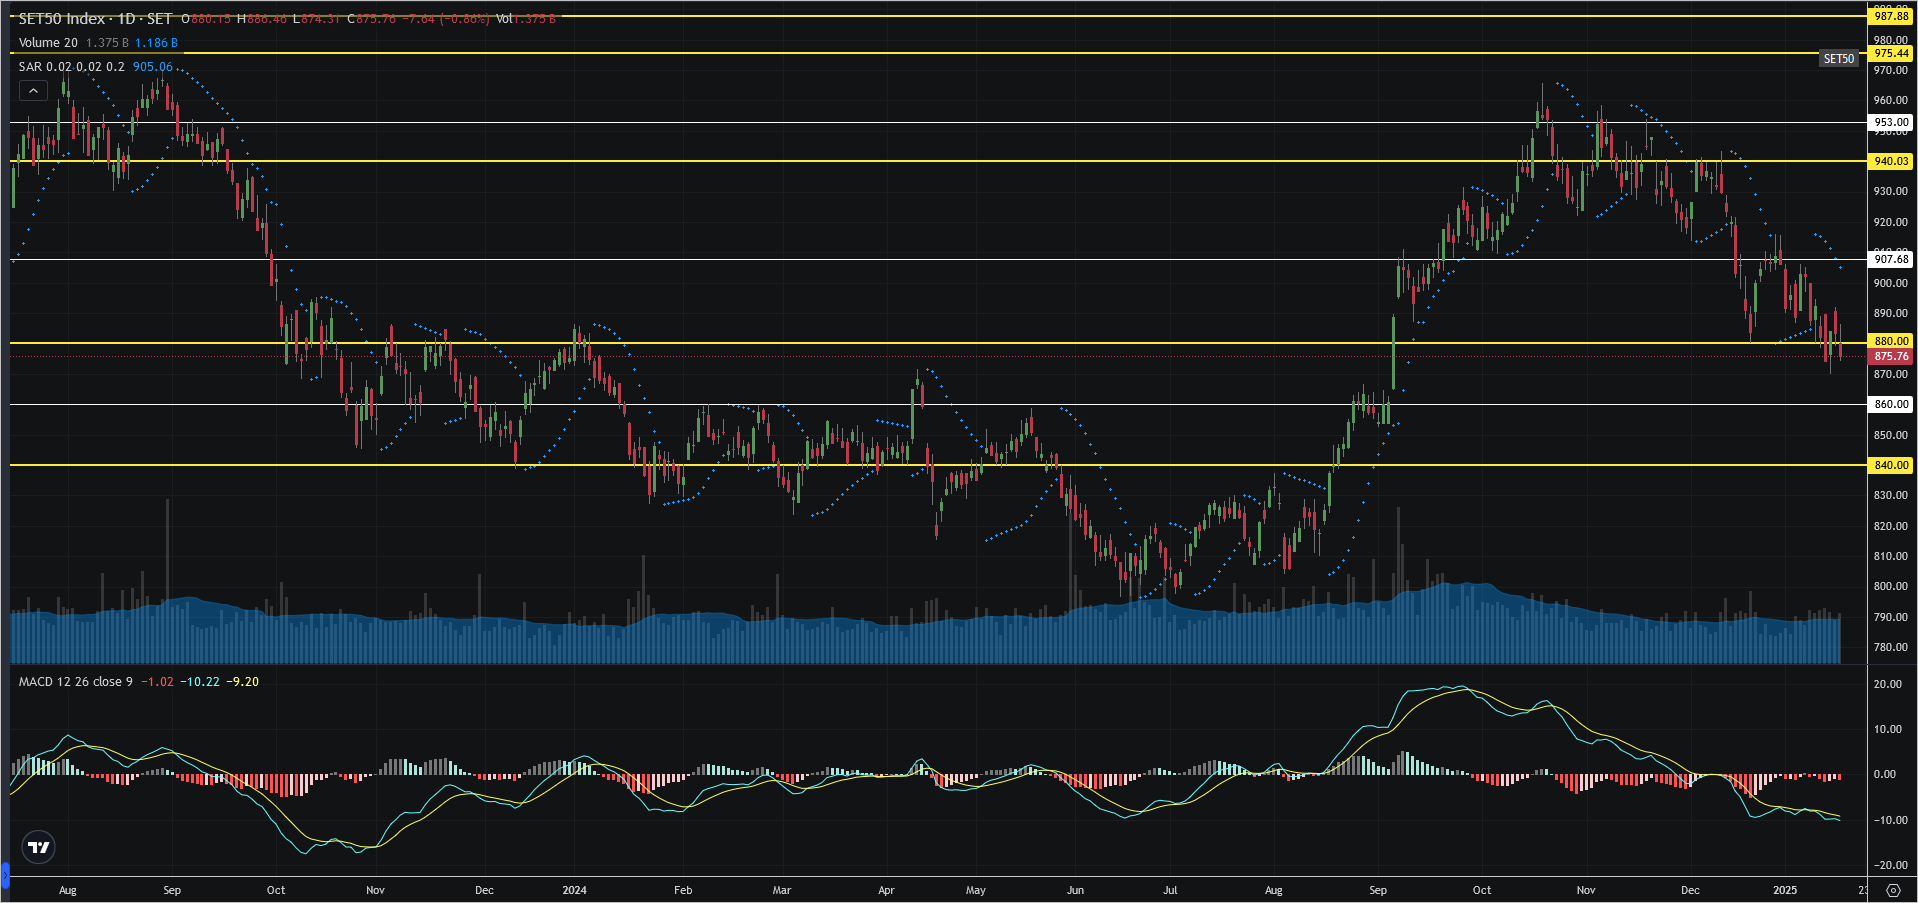Click the MACD histogram value -1.02
This screenshot has width=1918, height=903.
point(157,682)
